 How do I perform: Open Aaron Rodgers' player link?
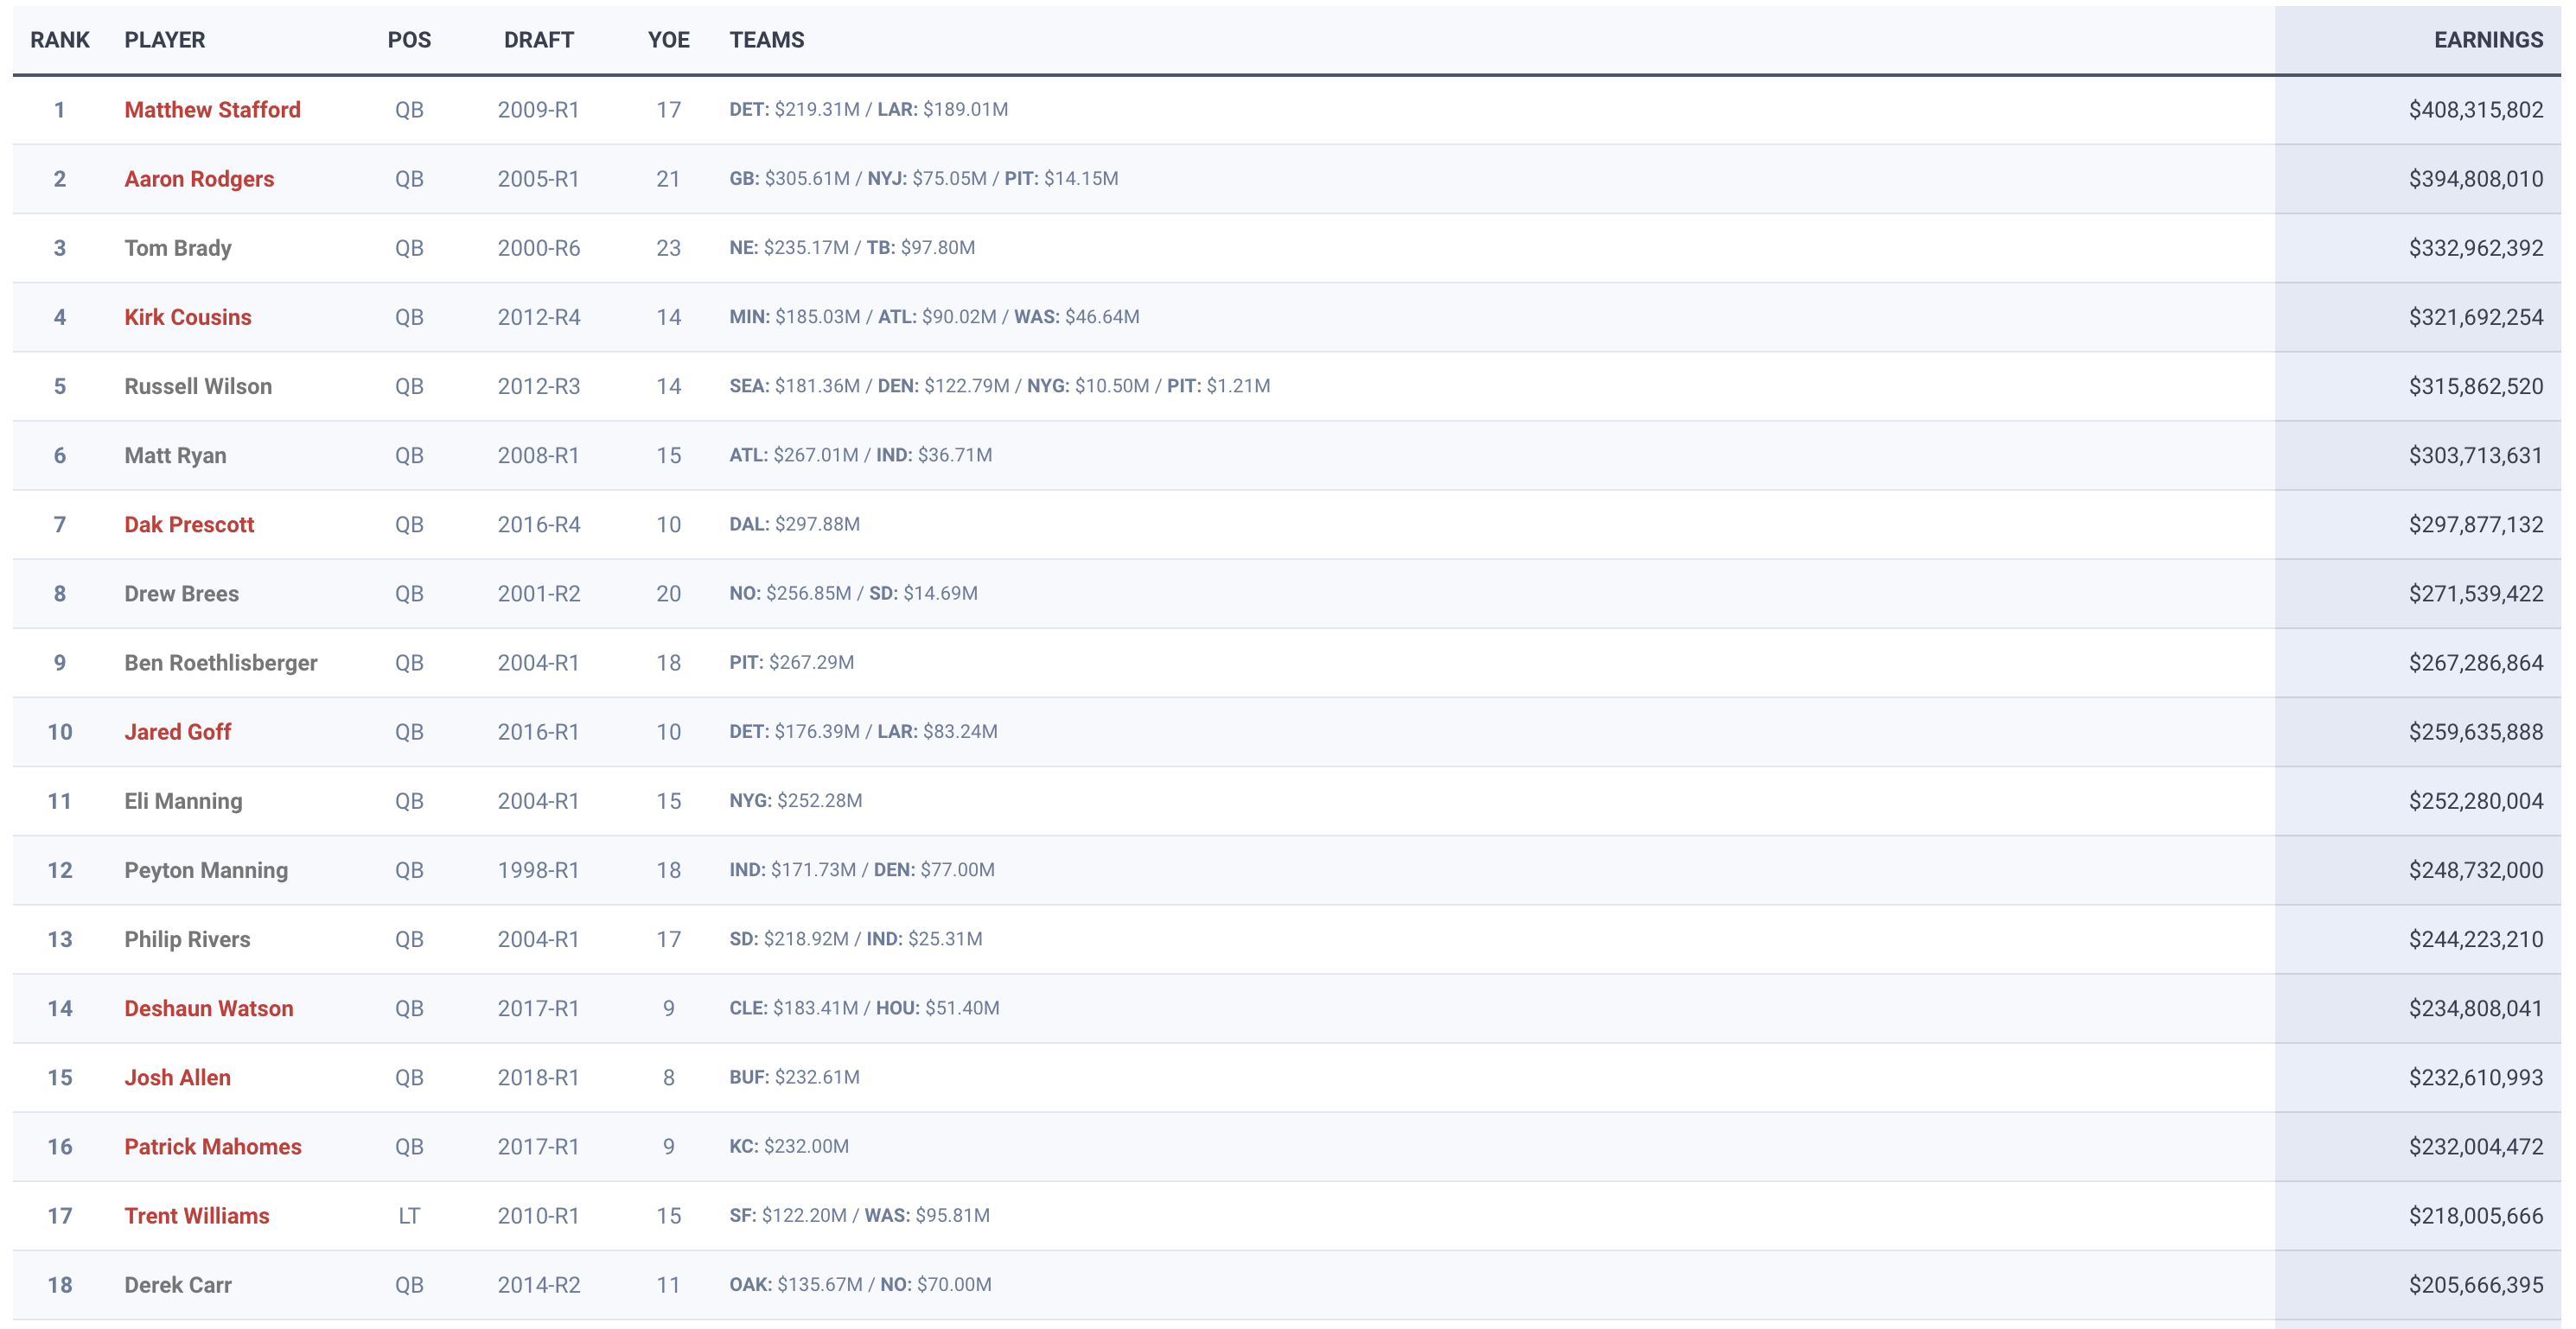coord(199,179)
